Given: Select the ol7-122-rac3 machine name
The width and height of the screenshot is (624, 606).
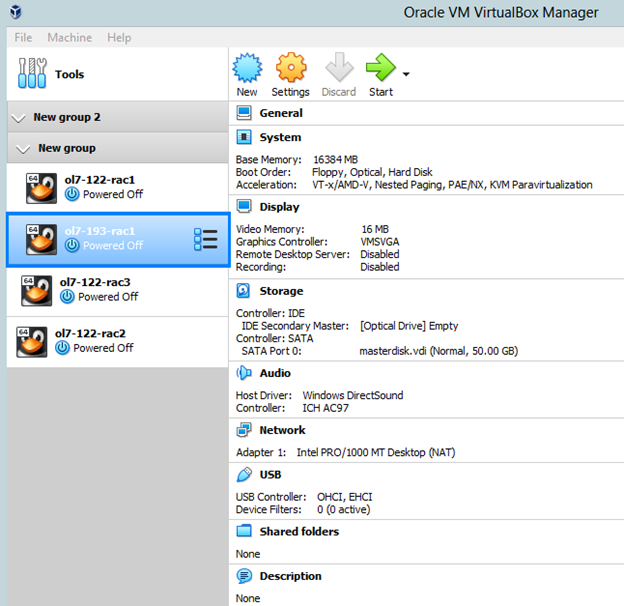Looking at the screenshot, I should click(x=95, y=283).
